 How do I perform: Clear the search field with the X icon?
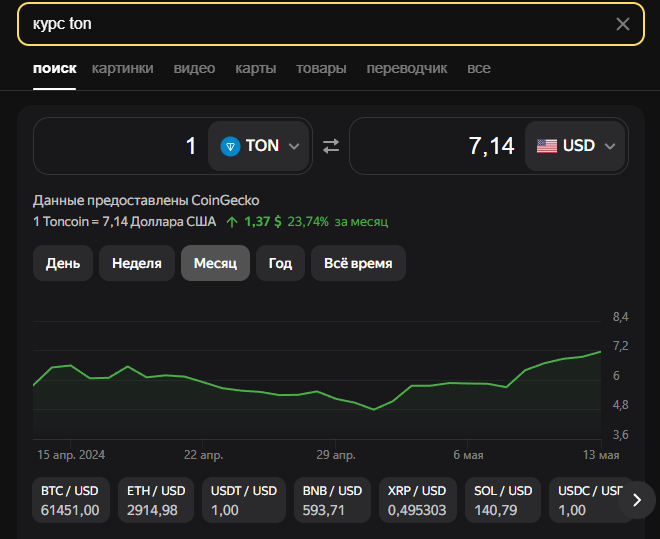[x=623, y=24]
